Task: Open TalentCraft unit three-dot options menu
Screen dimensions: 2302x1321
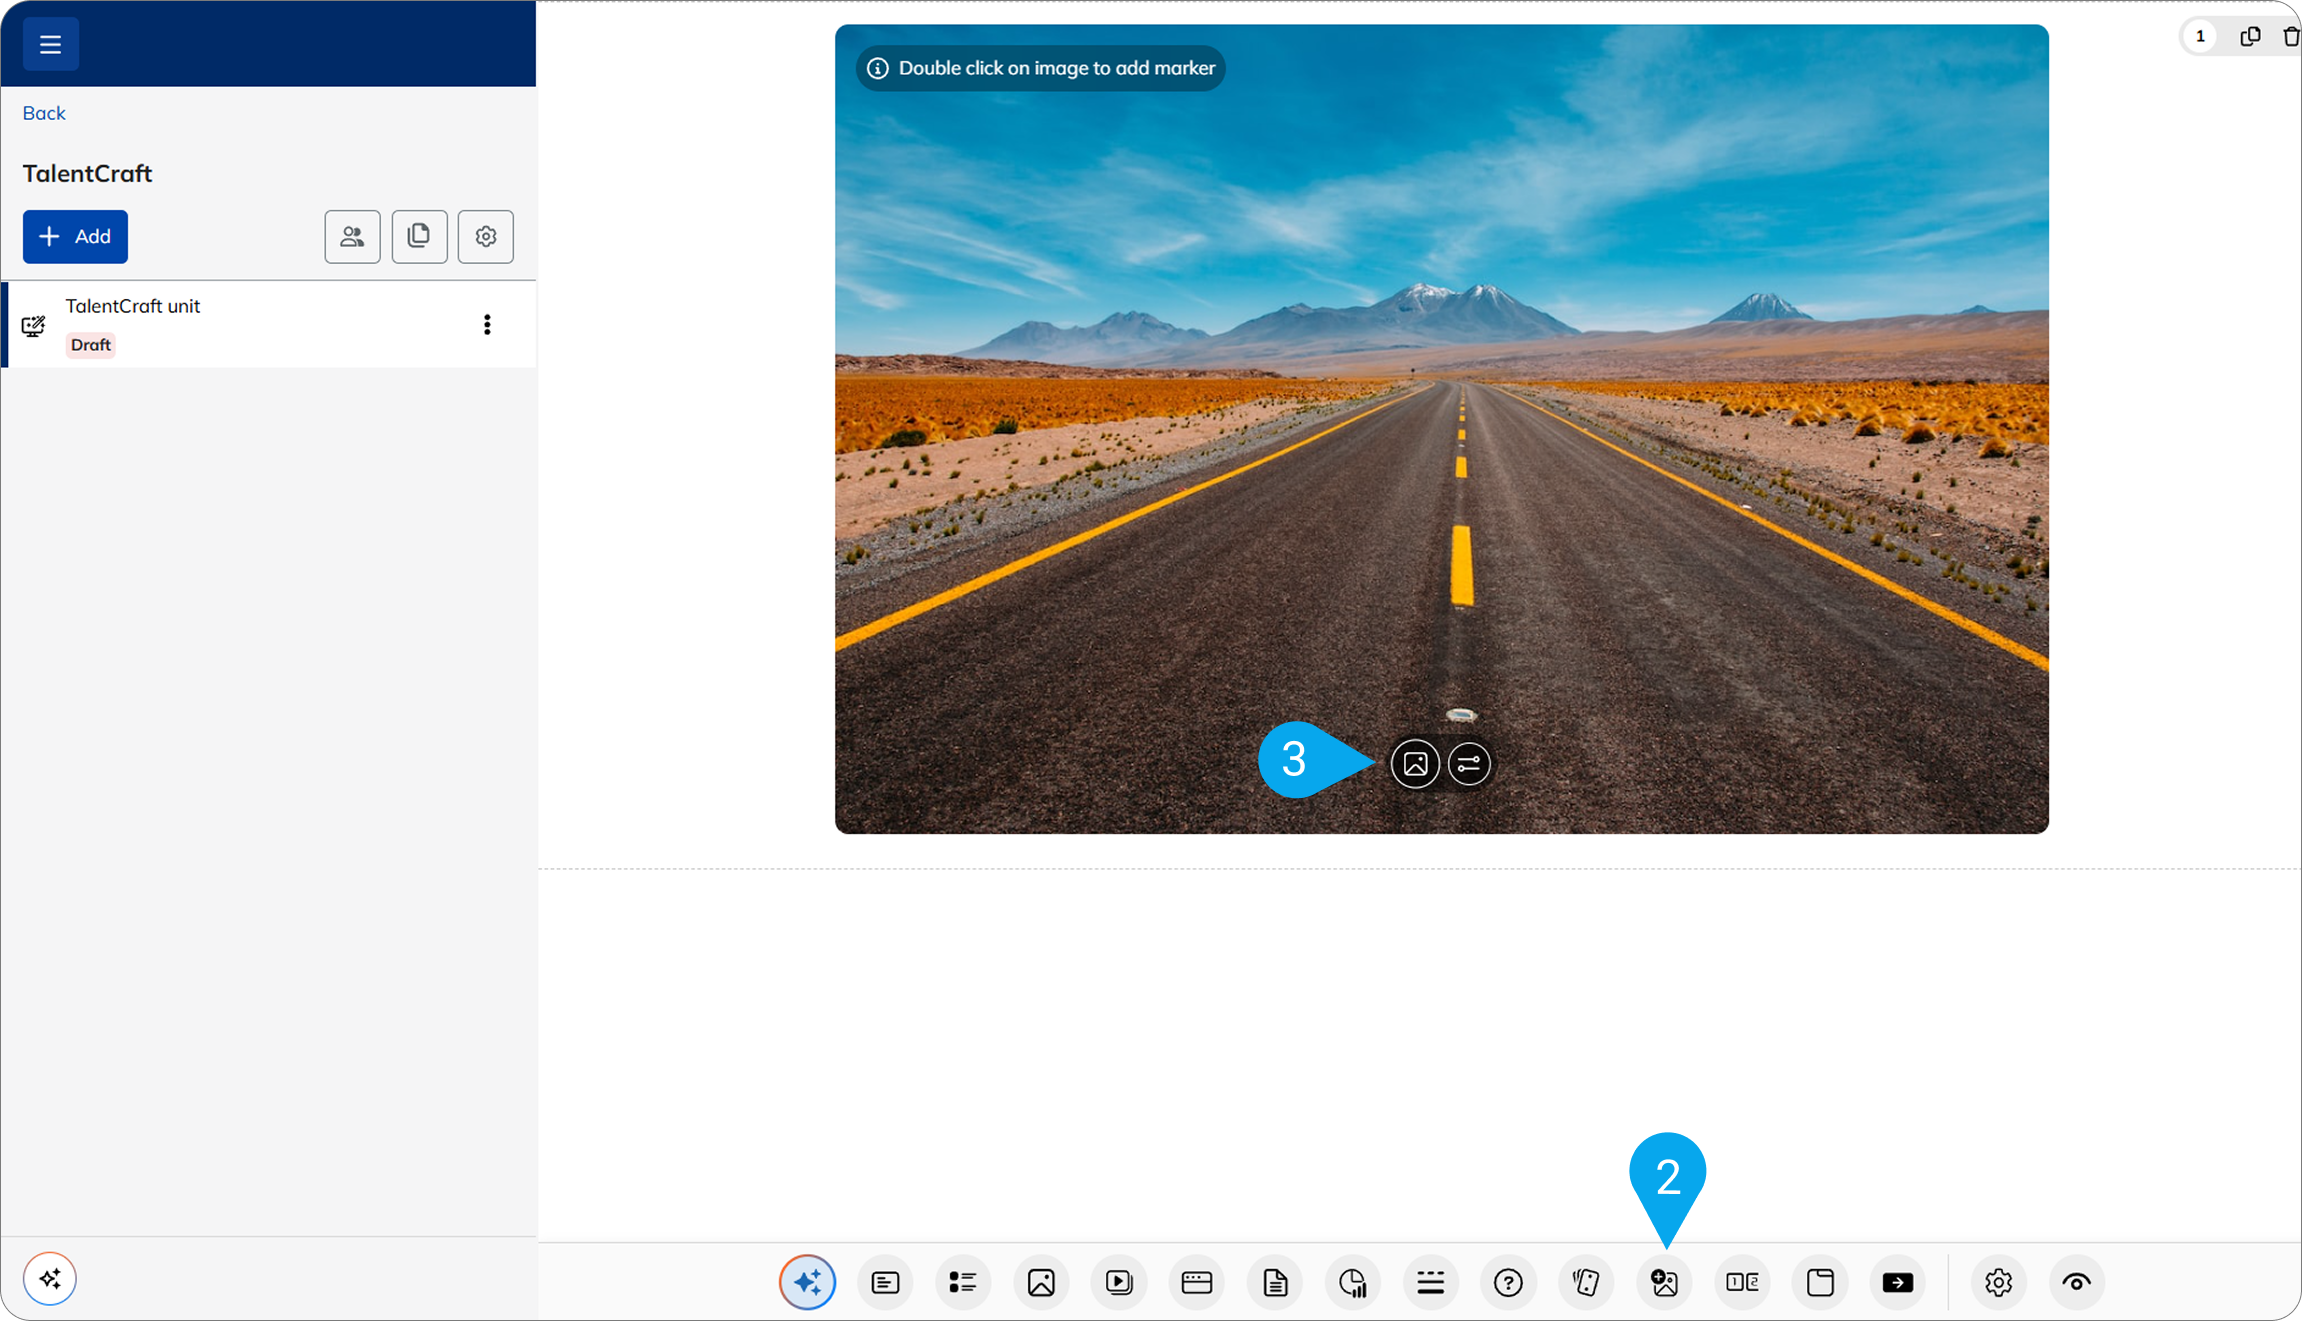Action: click(x=487, y=324)
